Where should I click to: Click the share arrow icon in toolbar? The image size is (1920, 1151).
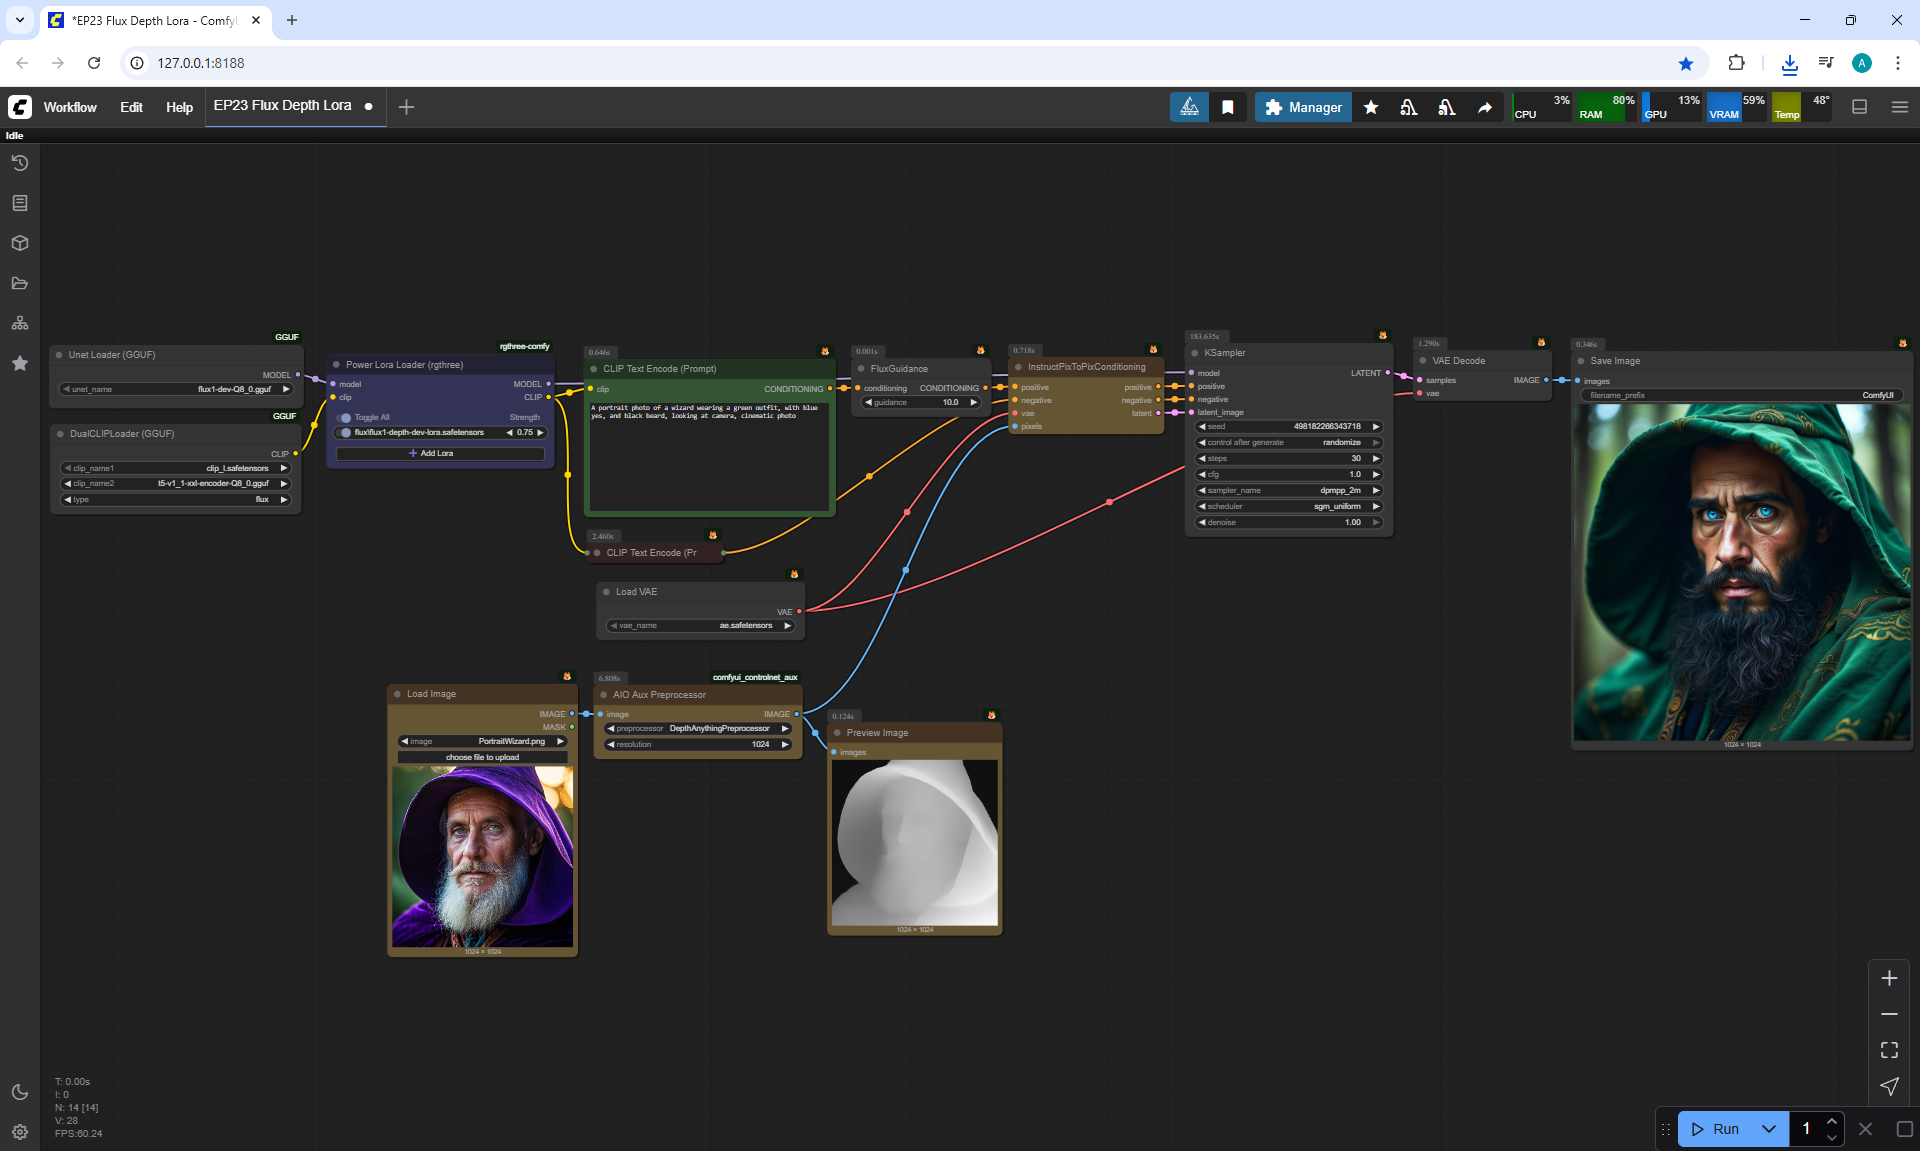(1485, 107)
